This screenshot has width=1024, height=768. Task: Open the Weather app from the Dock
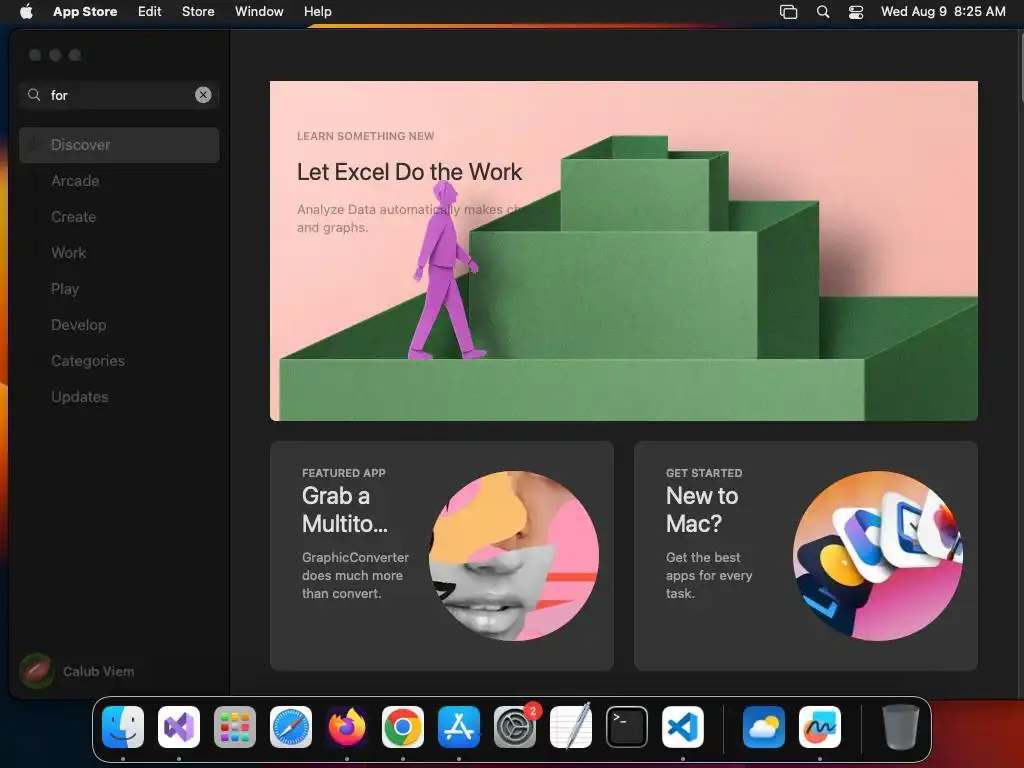(x=763, y=727)
